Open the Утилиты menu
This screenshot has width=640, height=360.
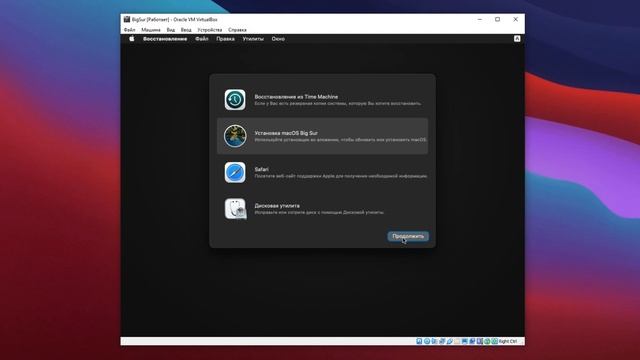click(253, 39)
